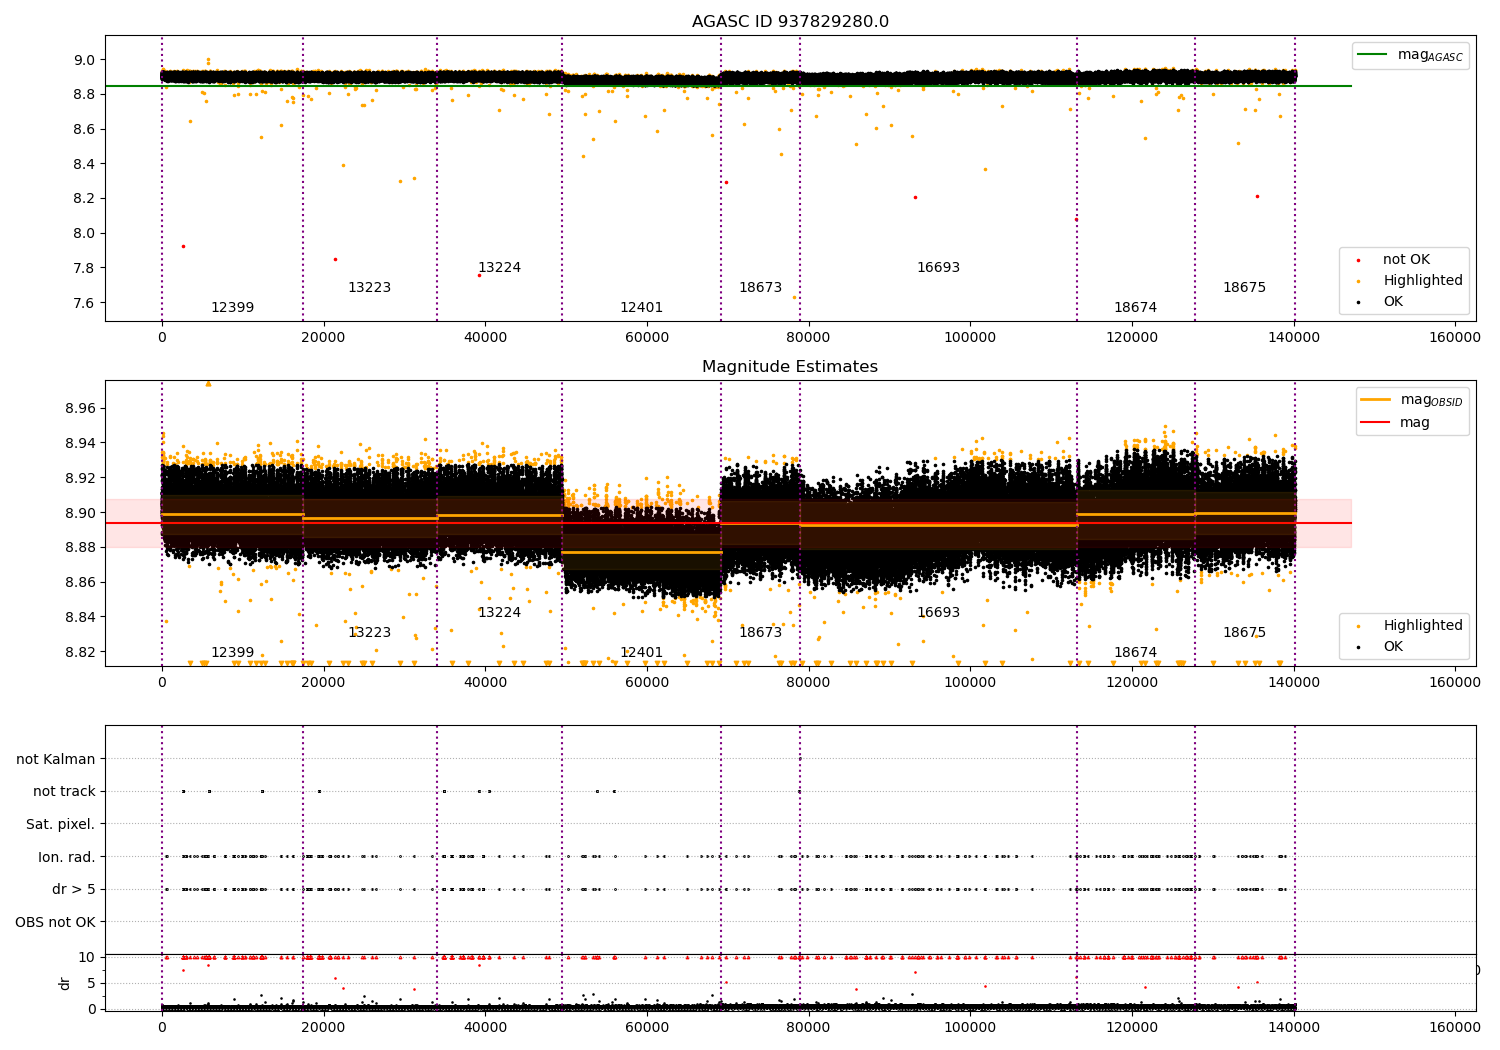Click OBSID label 16693 in the AGASC ID plot
The height and width of the screenshot is (1050, 1500).
tap(938, 268)
